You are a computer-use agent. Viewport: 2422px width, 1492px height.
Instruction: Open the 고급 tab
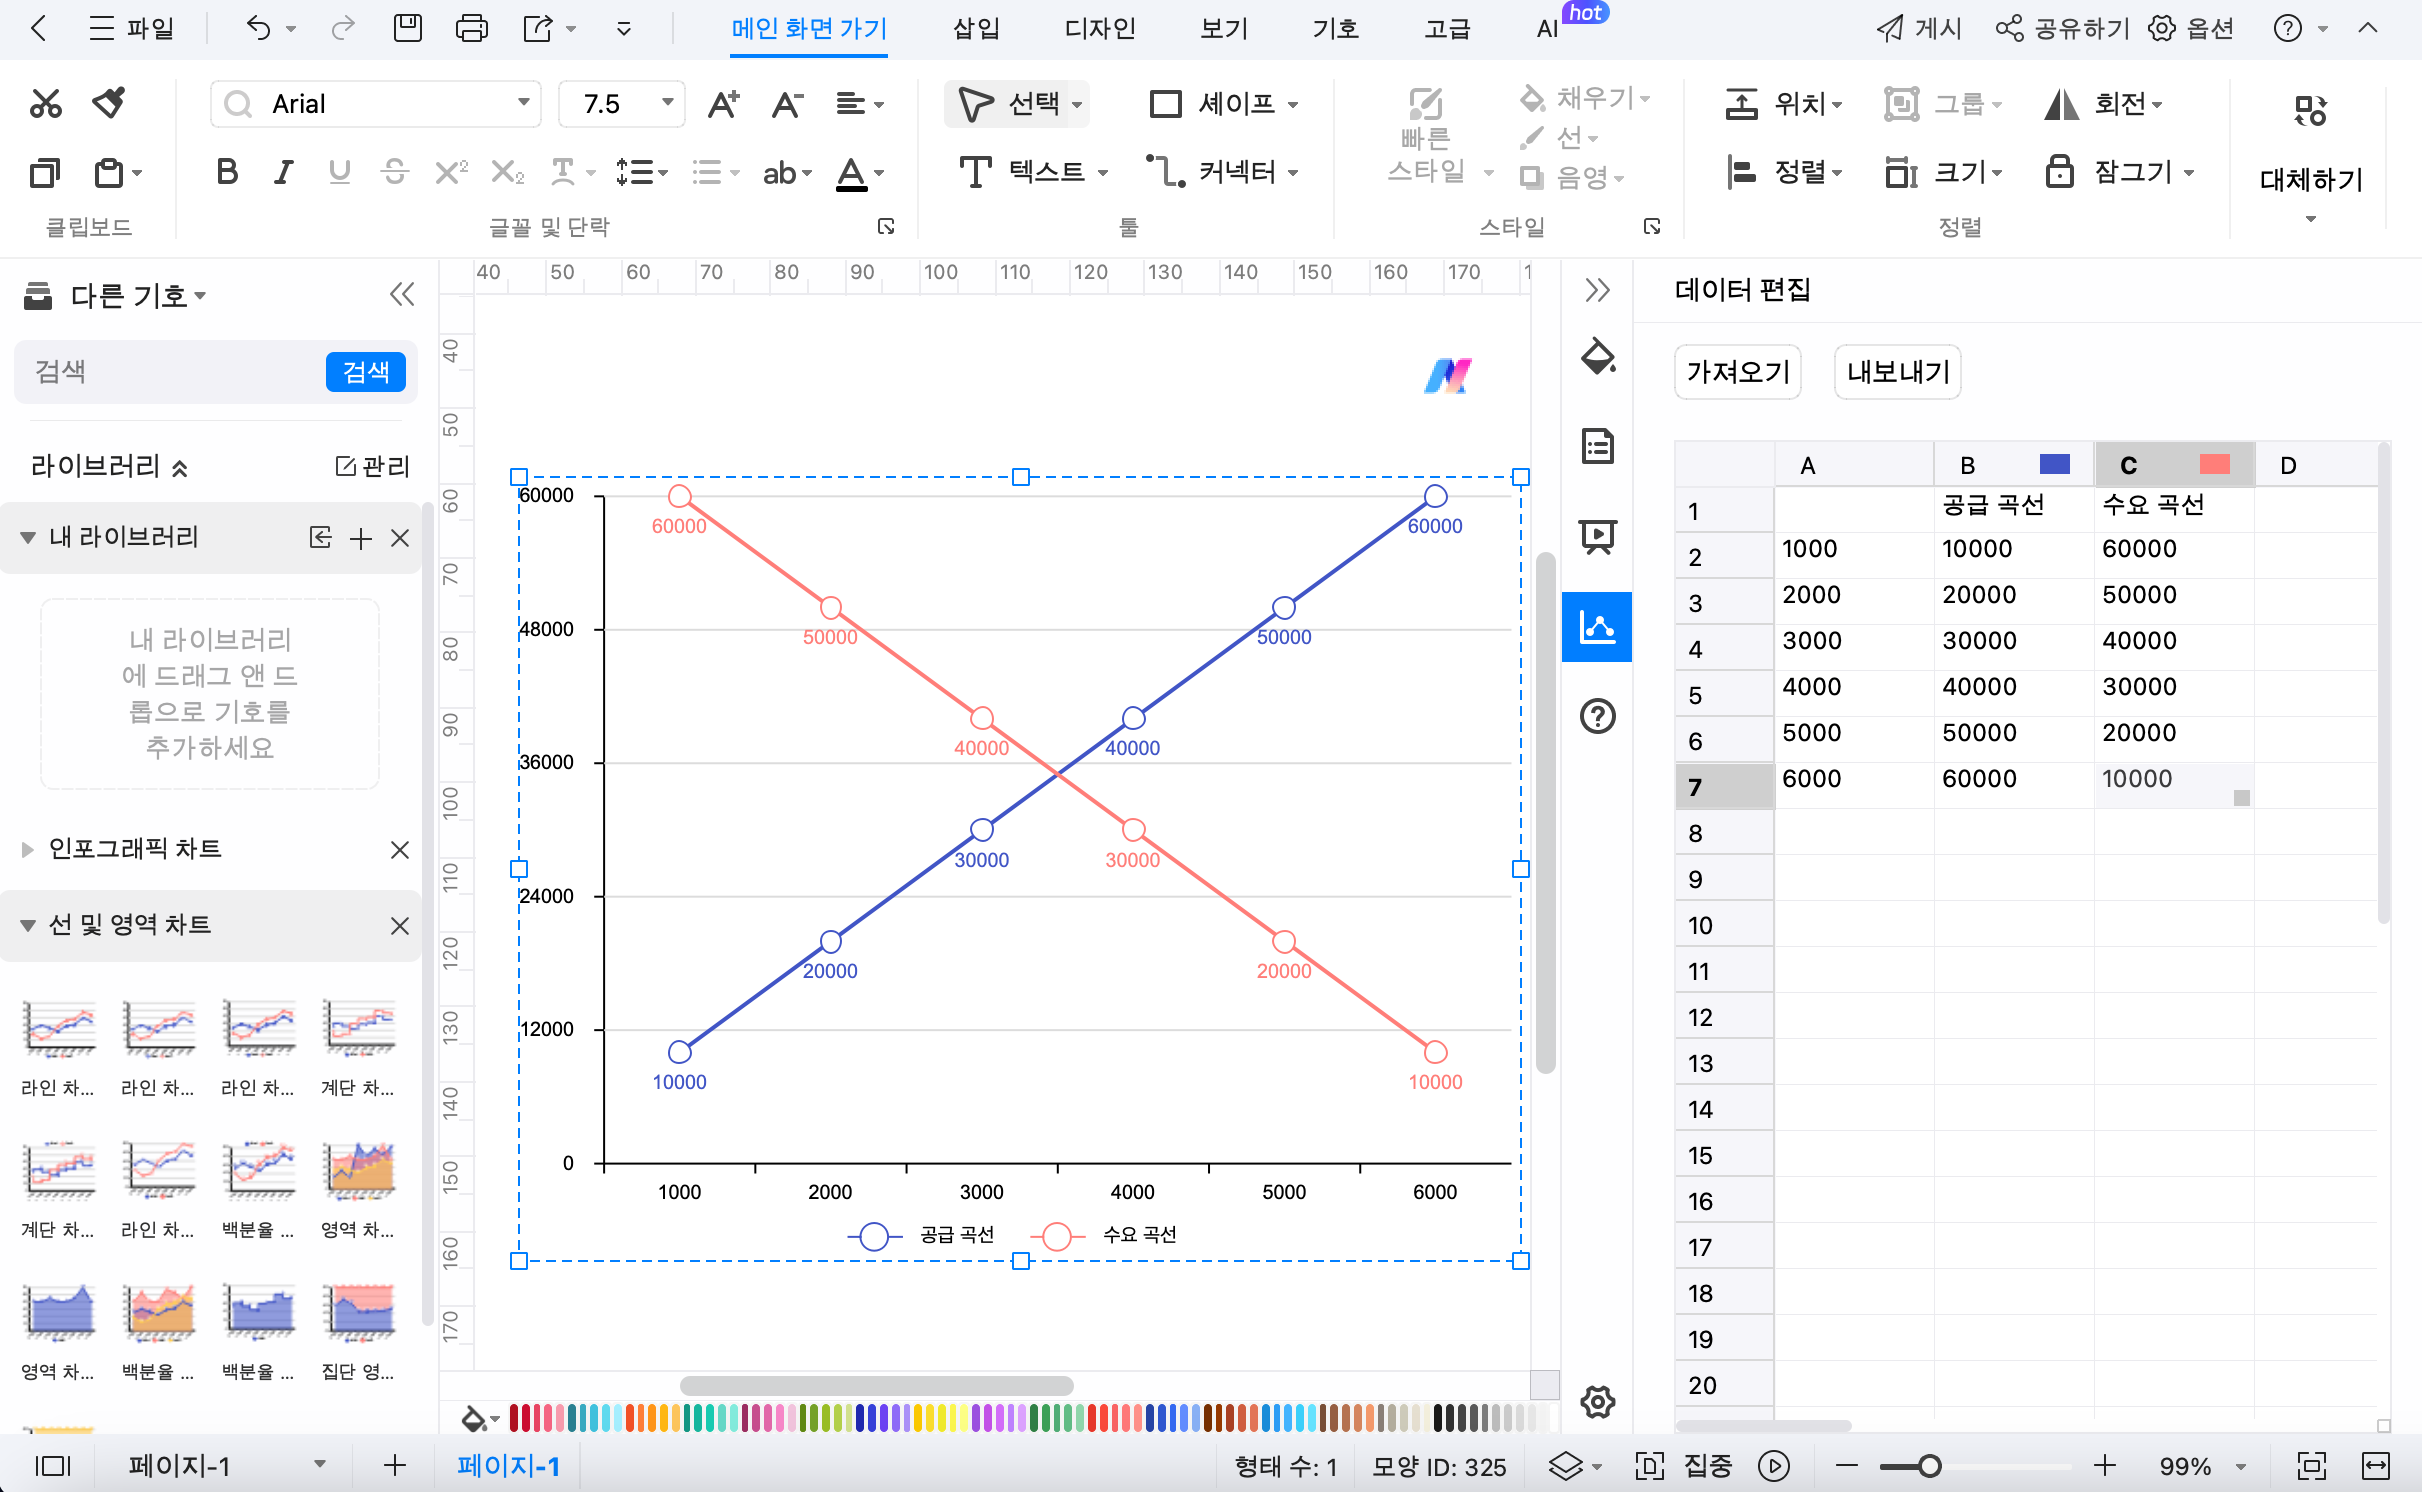(1447, 28)
